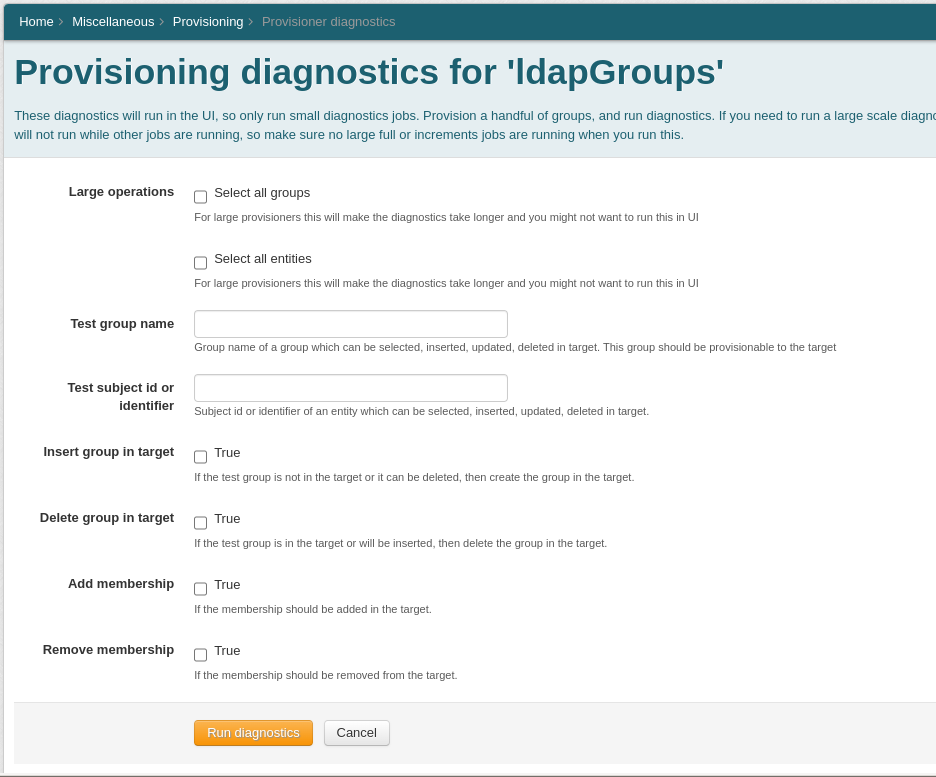
Task: Click the Home breadcrumb link
Action: click(x=36, y=21)
